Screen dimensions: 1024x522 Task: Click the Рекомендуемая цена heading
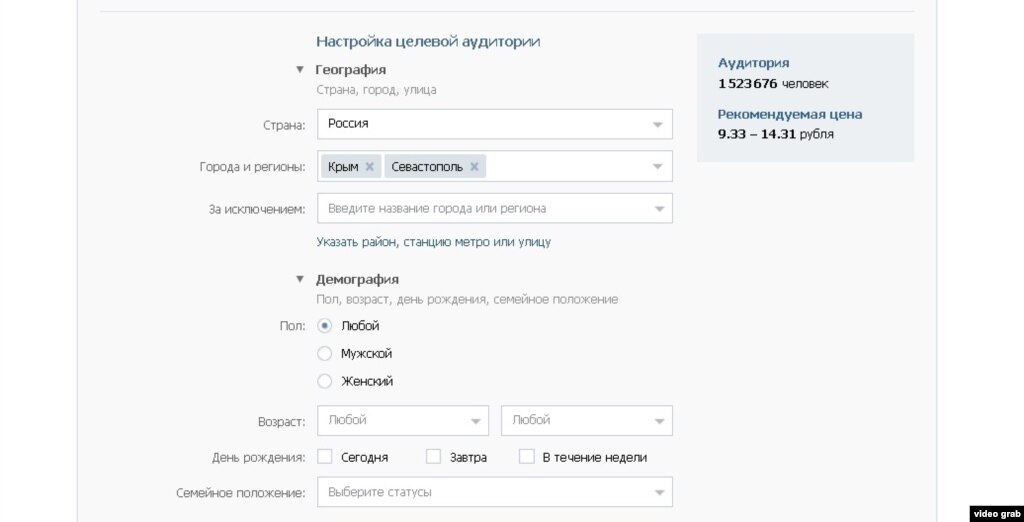click(x=789, y=114)
